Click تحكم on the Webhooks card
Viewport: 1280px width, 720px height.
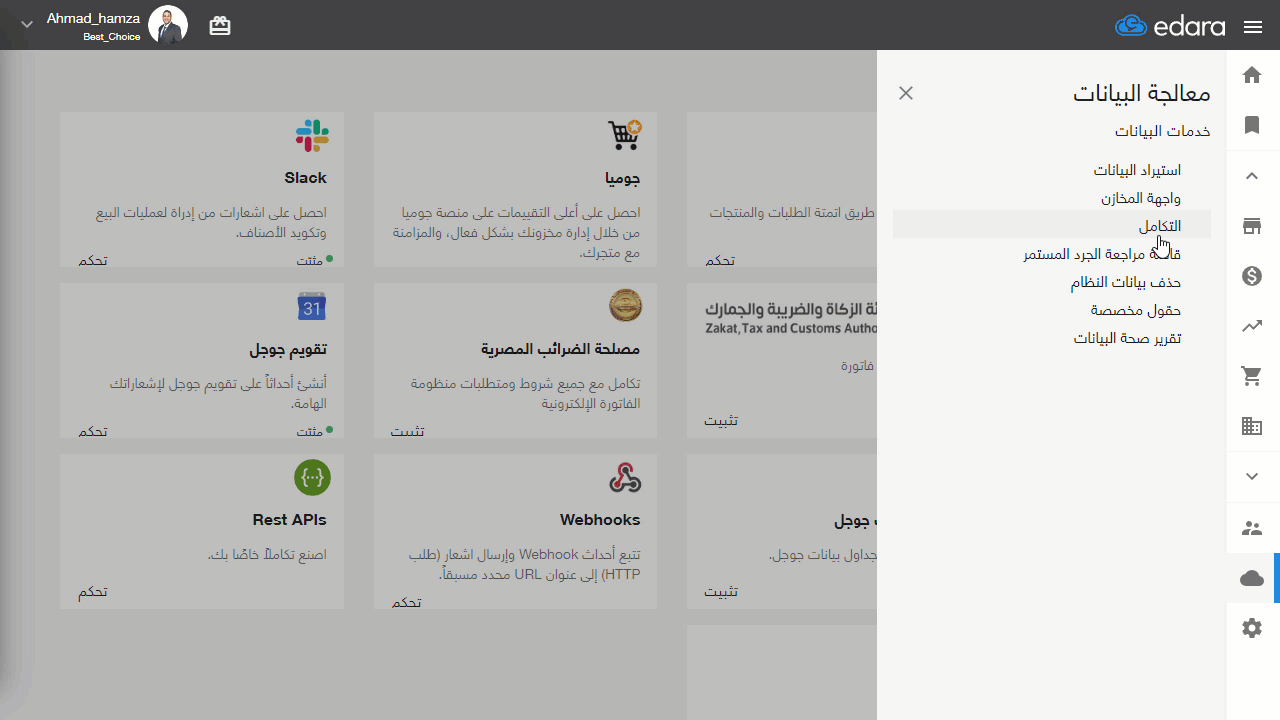[x=406, y=602]
